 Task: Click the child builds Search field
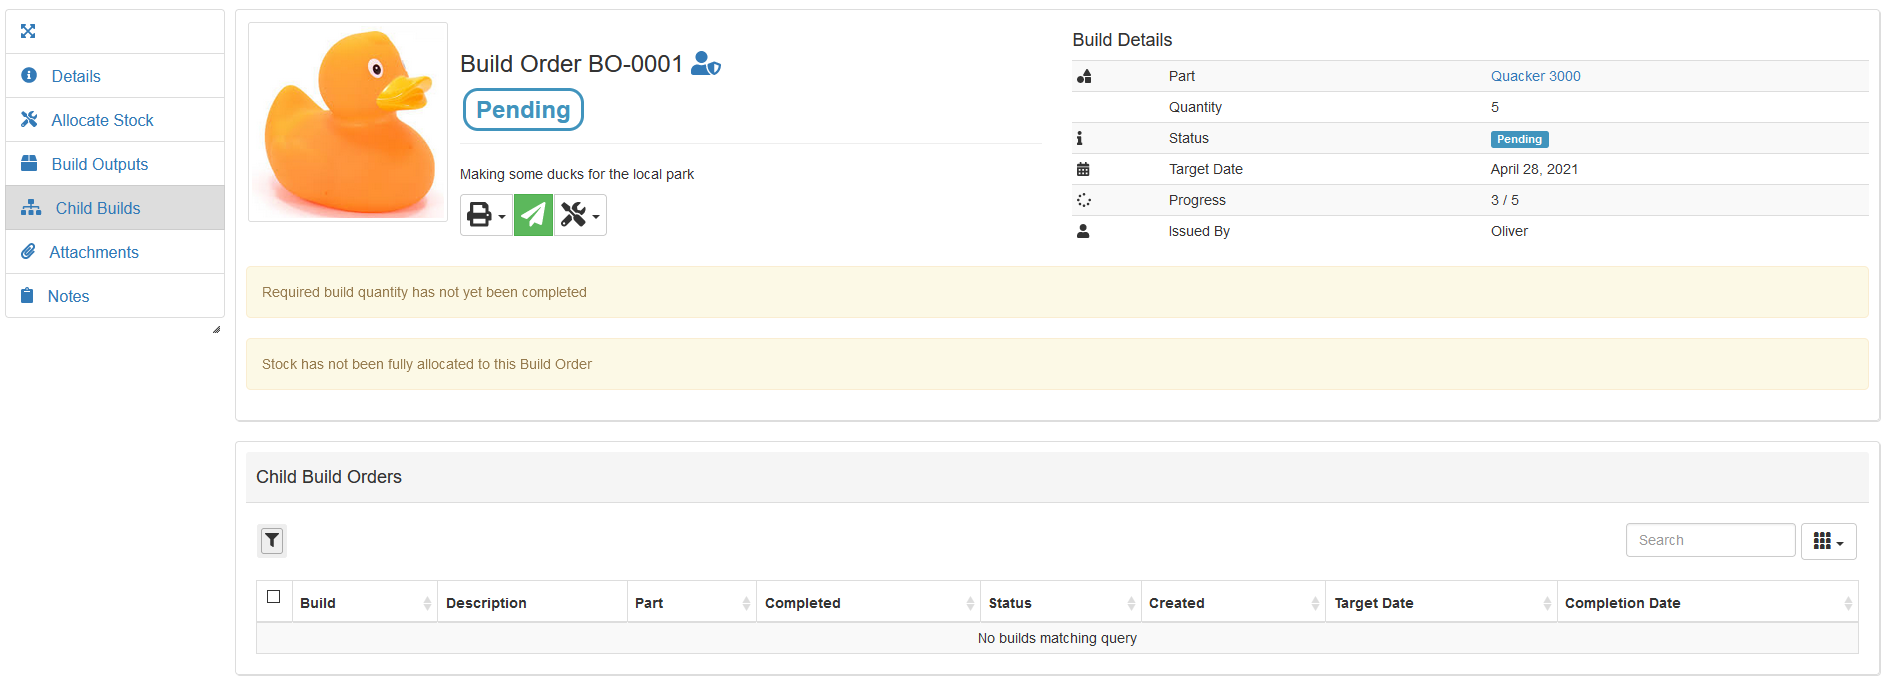click(1710, 540)
